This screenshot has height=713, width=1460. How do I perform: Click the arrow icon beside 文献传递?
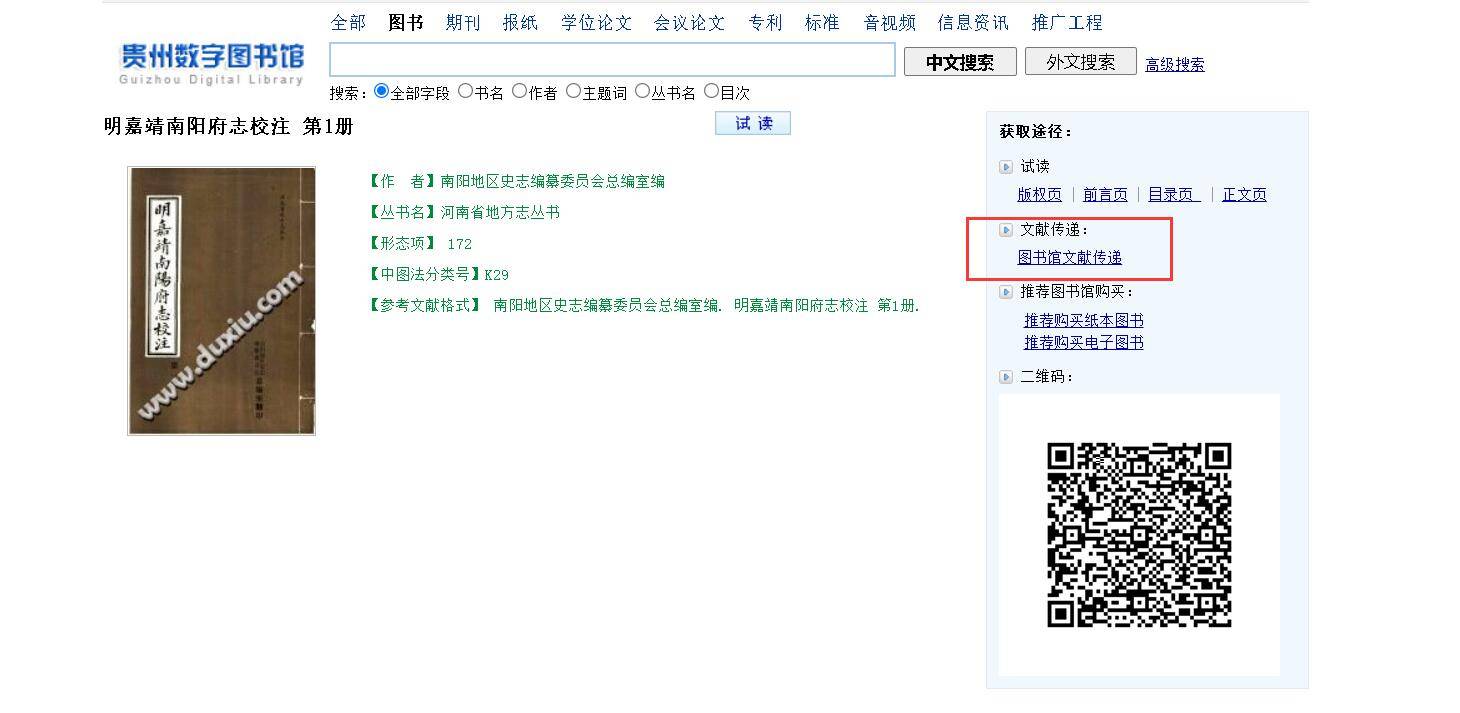coord(1006,229)
